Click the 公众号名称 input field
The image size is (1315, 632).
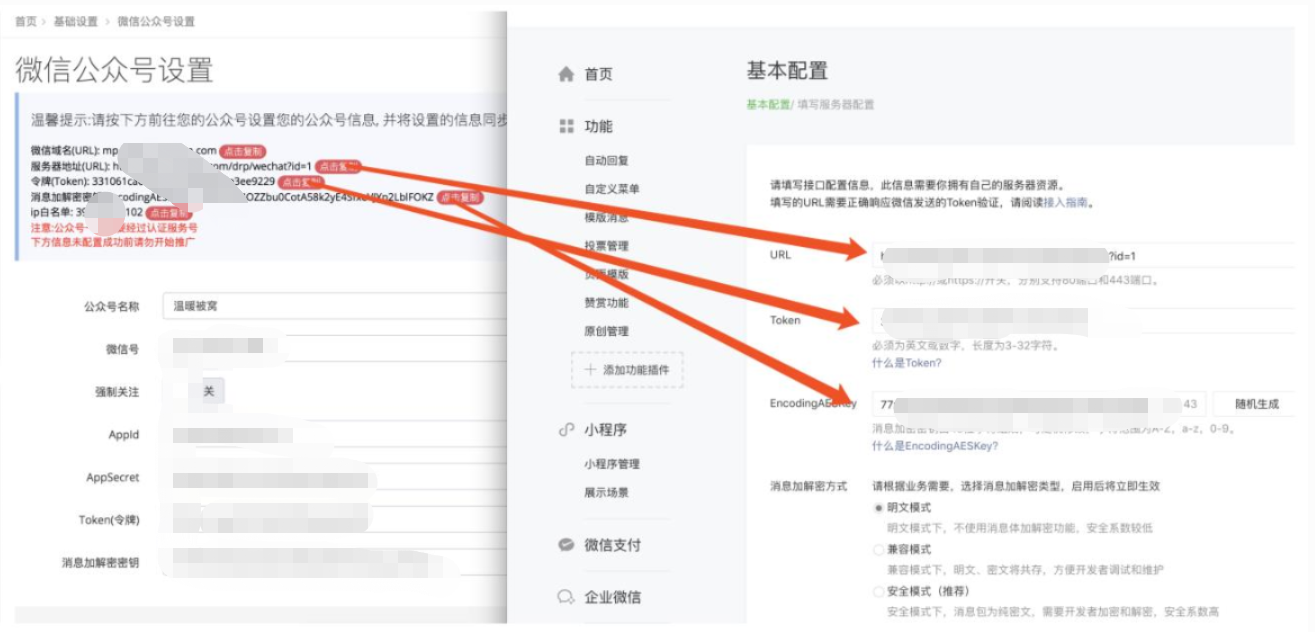[334, 306]
